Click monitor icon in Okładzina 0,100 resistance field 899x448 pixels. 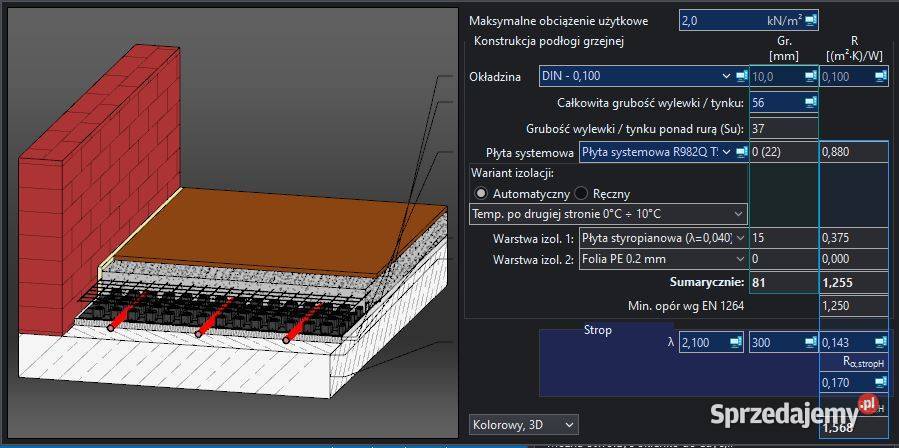coord(881,76)
